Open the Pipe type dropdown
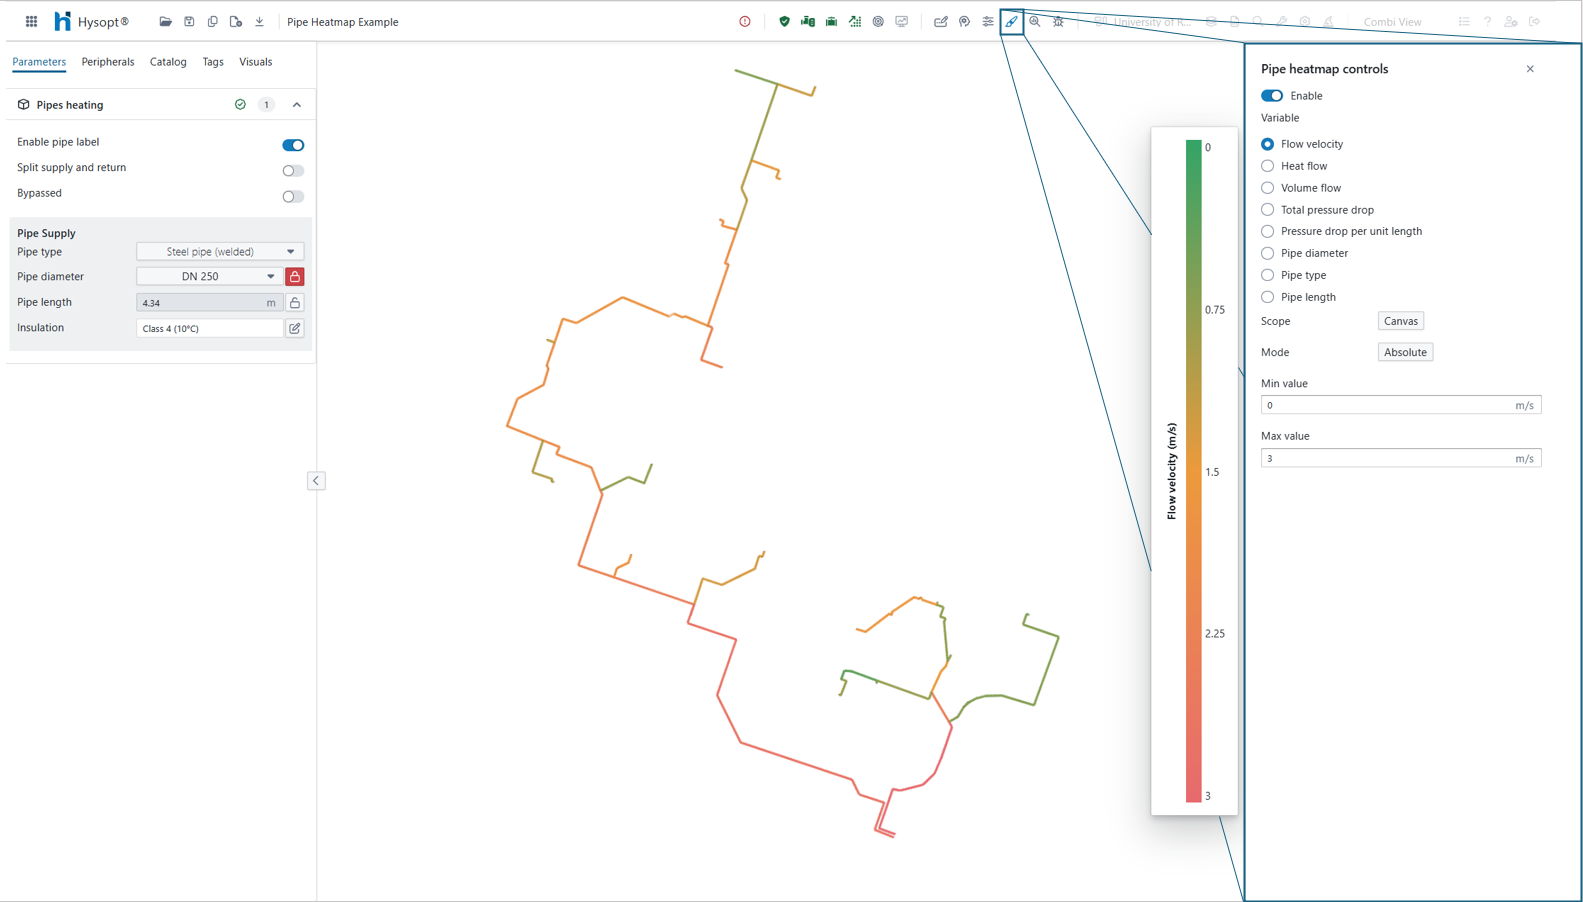The image size is (1583, 902). coord(220,252)
